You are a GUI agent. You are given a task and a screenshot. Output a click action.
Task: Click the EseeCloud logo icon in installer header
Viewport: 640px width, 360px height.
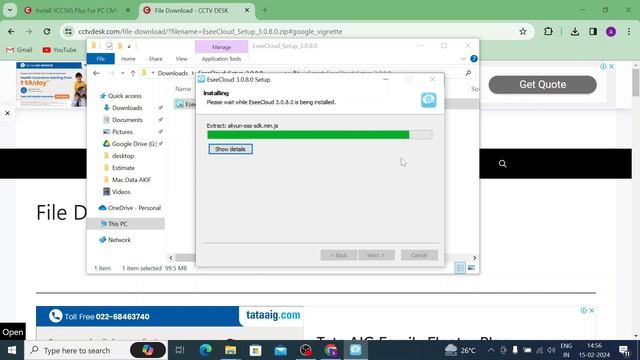click(429, 100)
